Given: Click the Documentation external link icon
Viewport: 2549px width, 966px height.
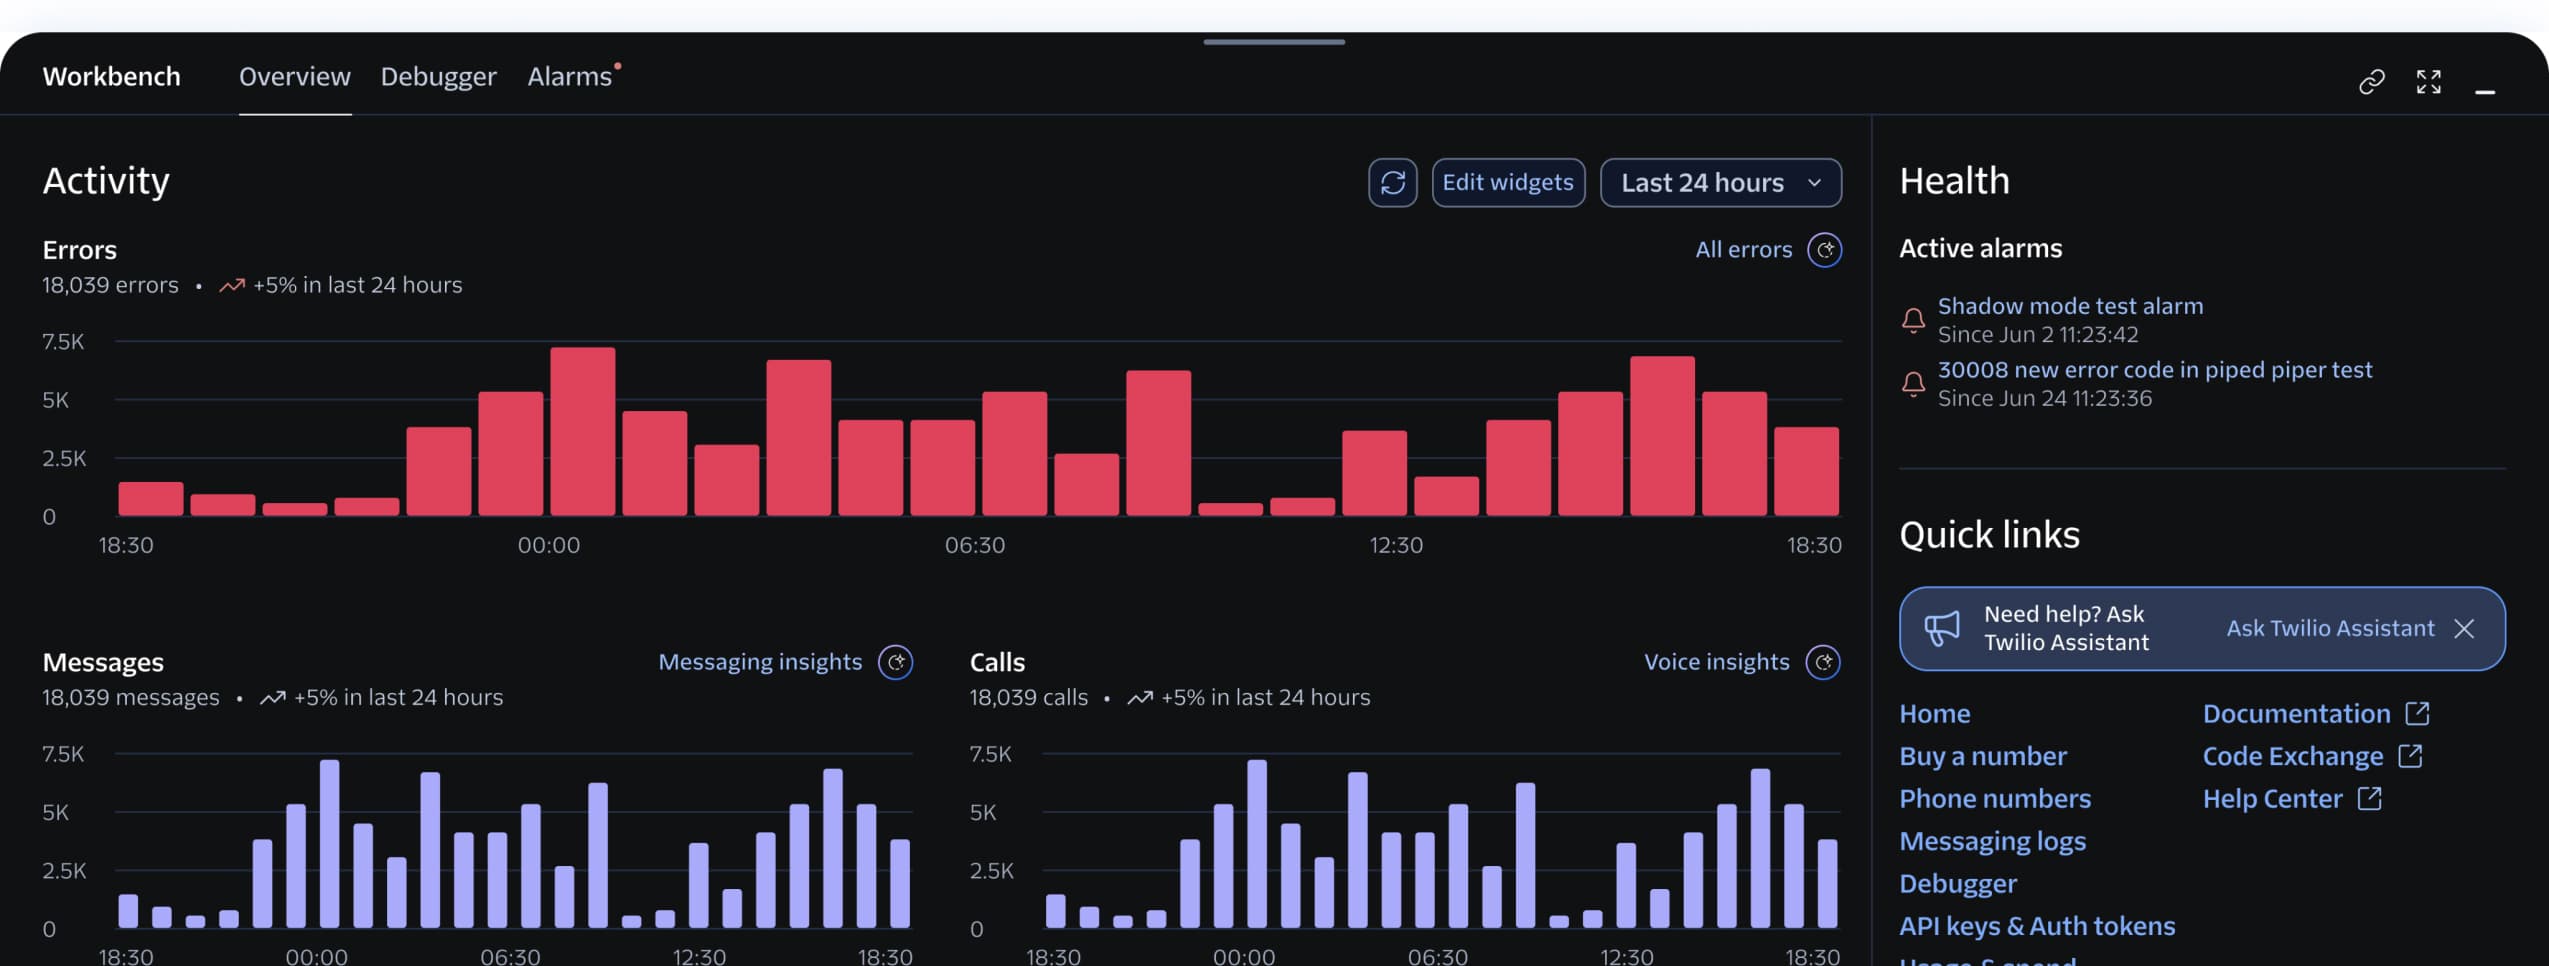Looking at the screenshot, I should (2417, 713).
